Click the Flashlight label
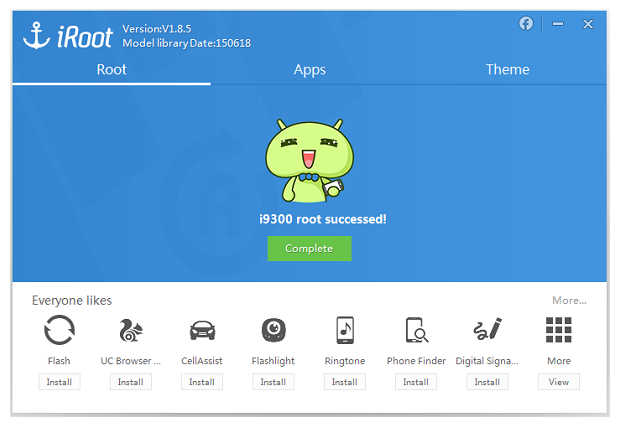The width and height of the screenshot is (618, 421). click(x=273, y=361)
